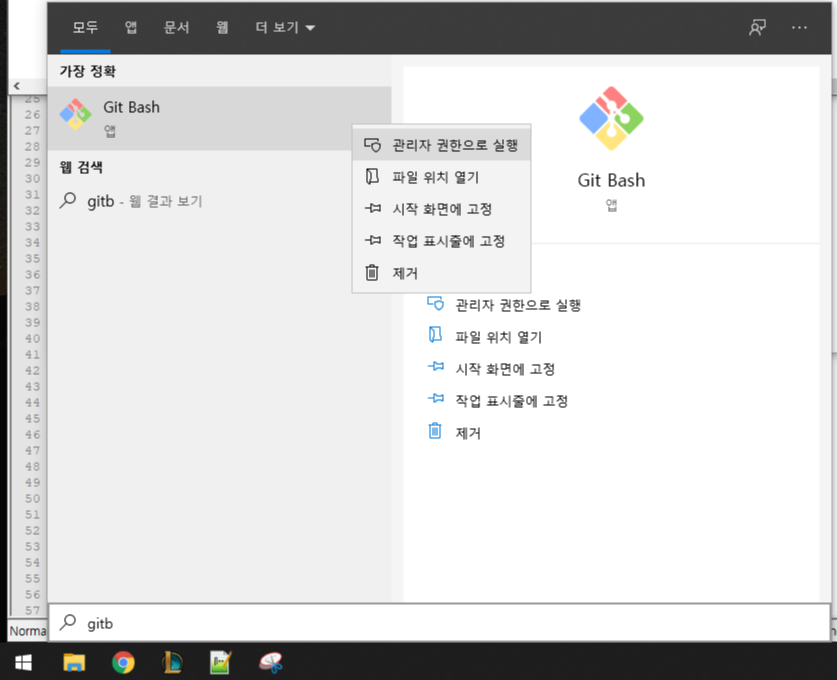The height and width of the screenshot is (680, 837).
Task: Open File Explorer from the taskbar
Action: coord(74,662)
